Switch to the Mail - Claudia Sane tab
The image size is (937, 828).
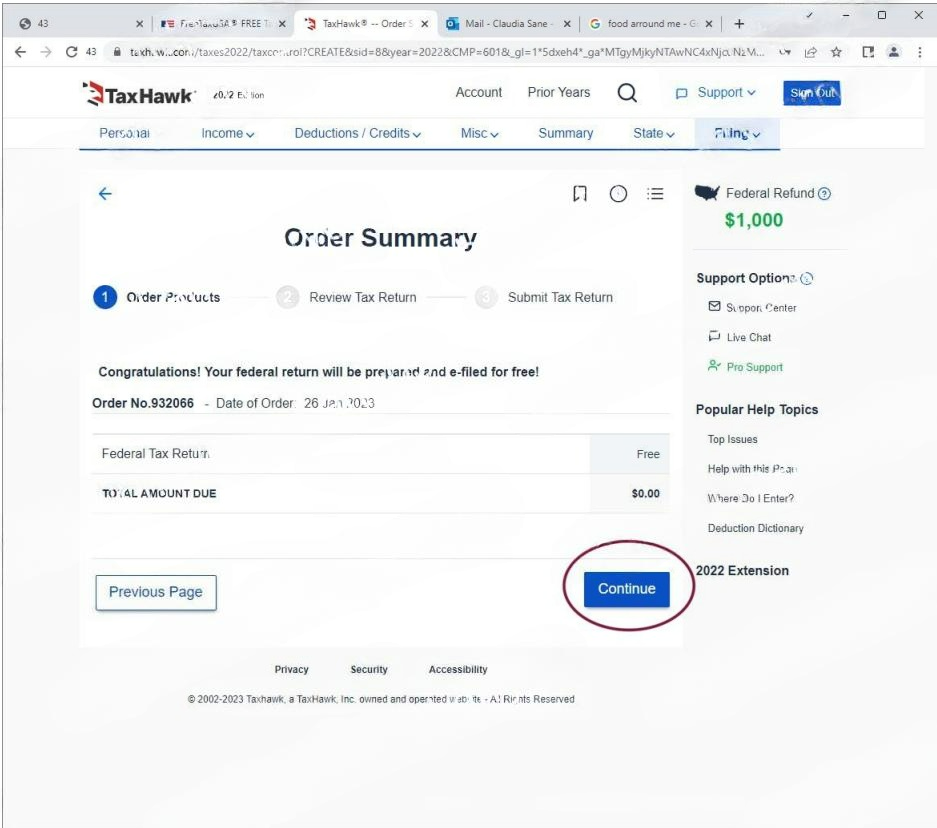pyautogui.click(x=506, y=24)
